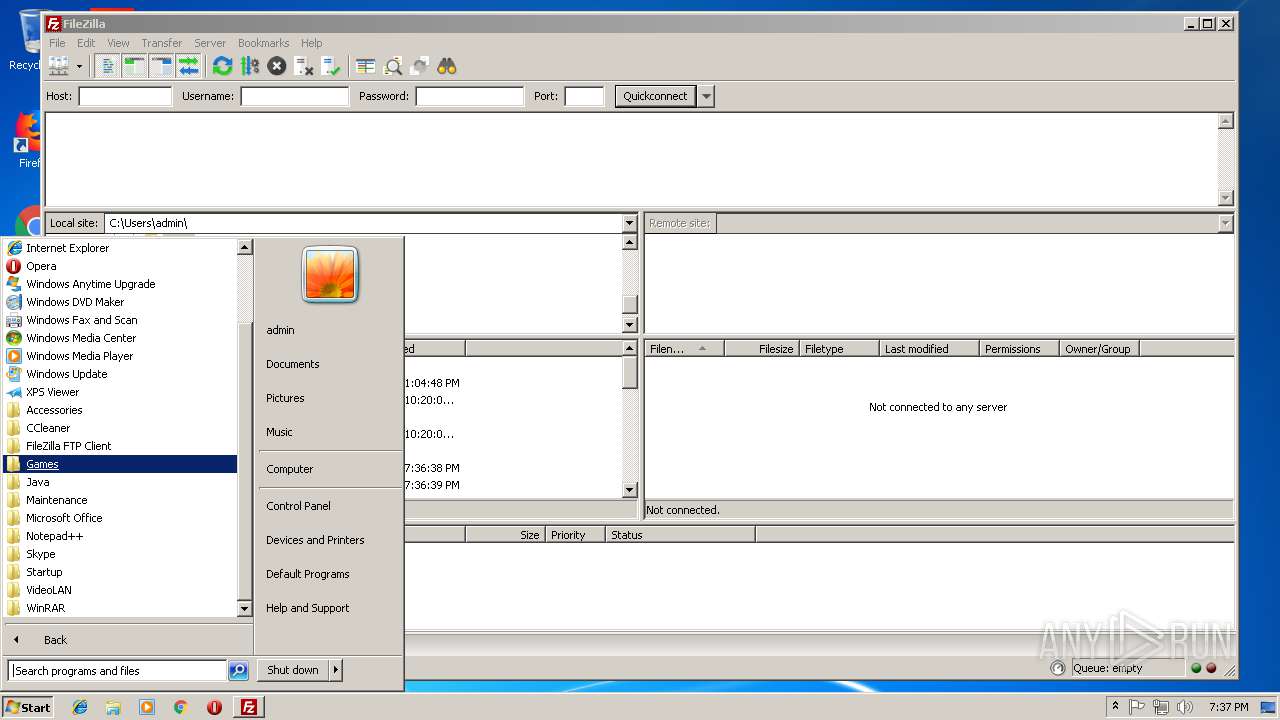Open Windows Media Player entry
Image resolution: width=1280 pixels, height=720 pixels.
pos(121,356)
